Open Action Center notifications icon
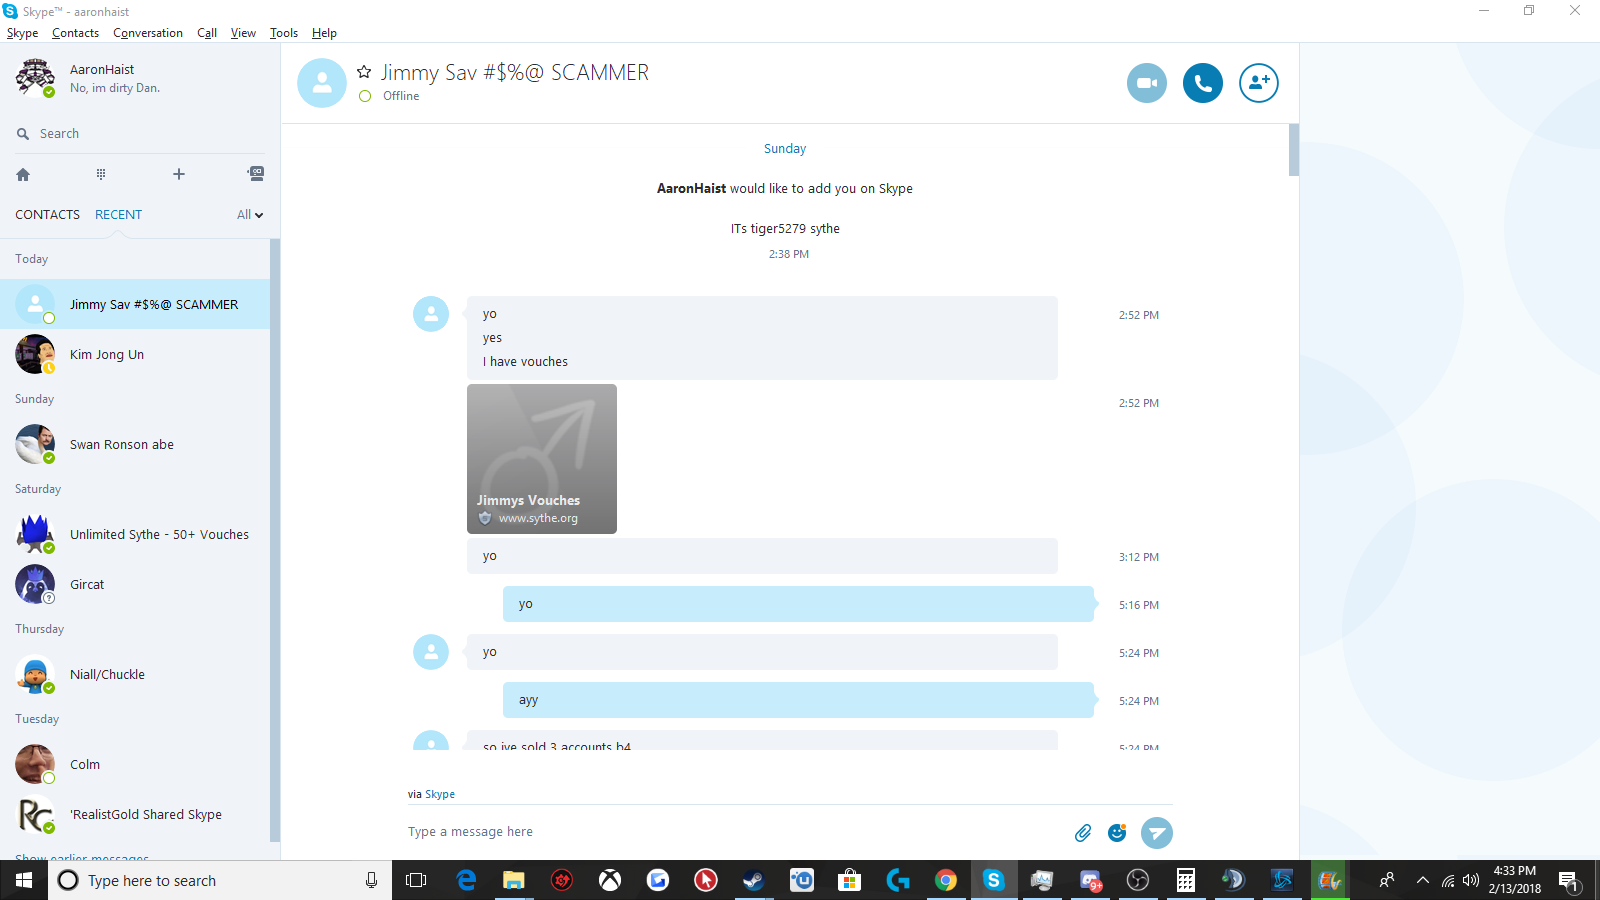Viewport: 1600px width, 900px height. (1568, 881)
